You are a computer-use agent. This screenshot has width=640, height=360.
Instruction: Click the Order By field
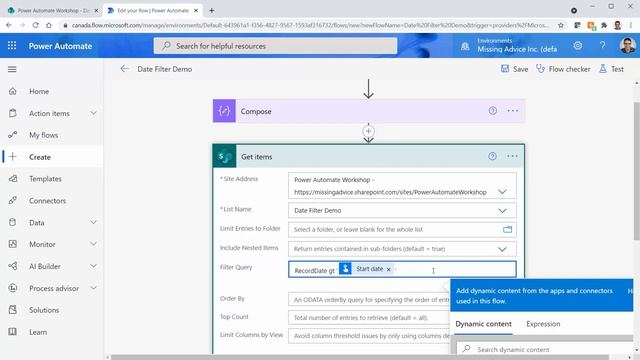point(369,299)
